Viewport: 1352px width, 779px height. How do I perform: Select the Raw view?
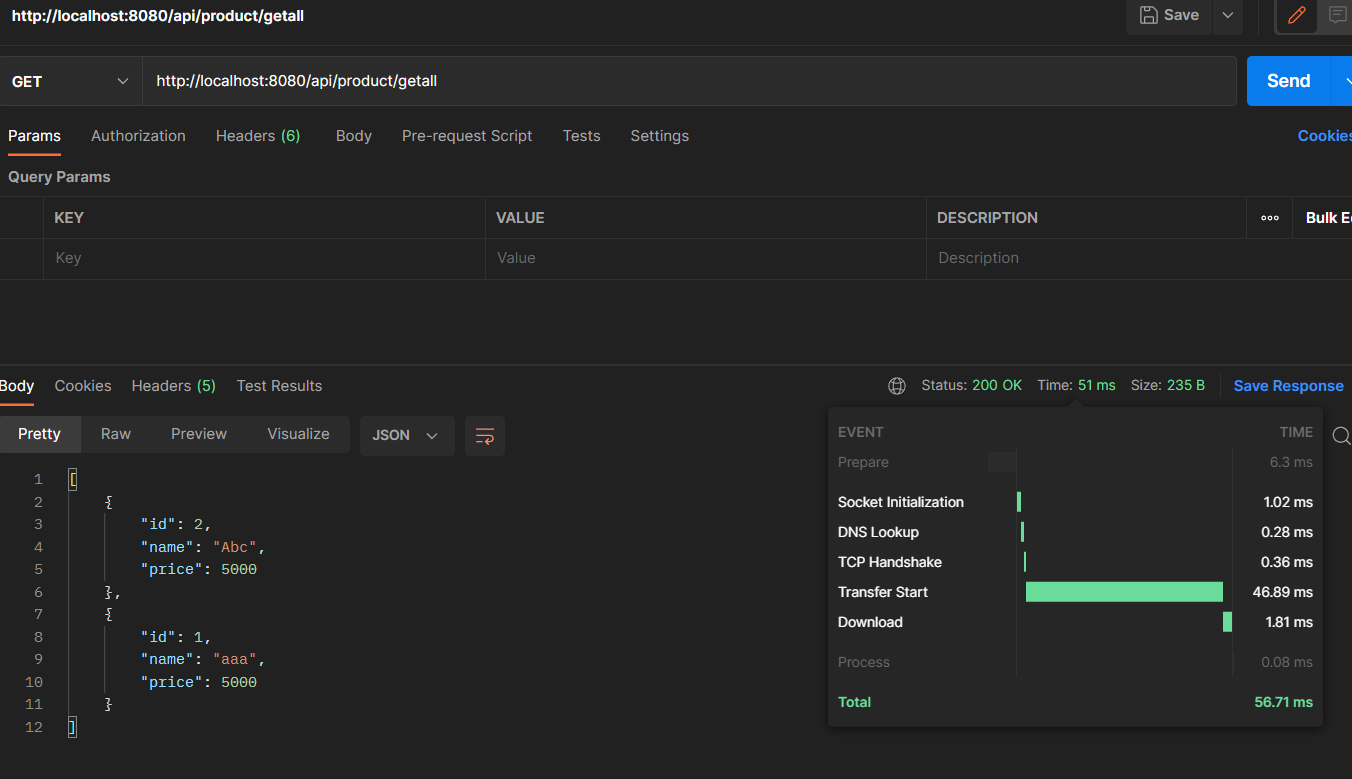tap(116, 434)
